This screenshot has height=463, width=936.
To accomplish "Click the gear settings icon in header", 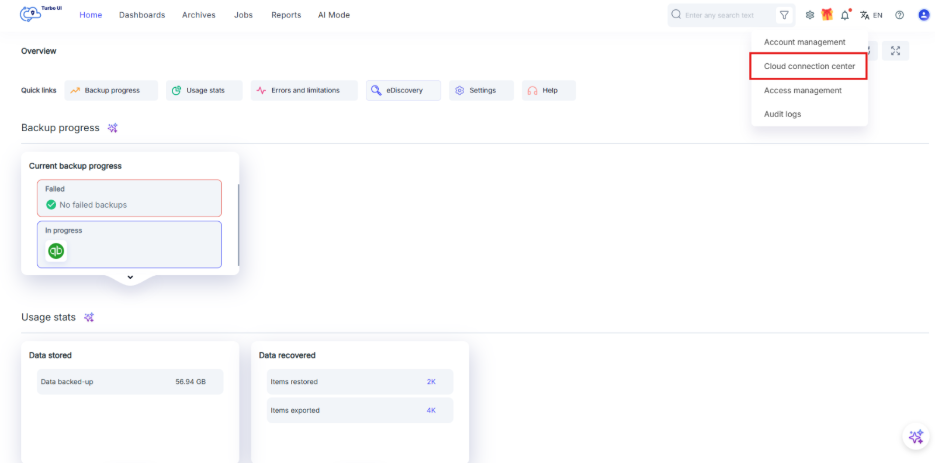I will click(810, 15).
